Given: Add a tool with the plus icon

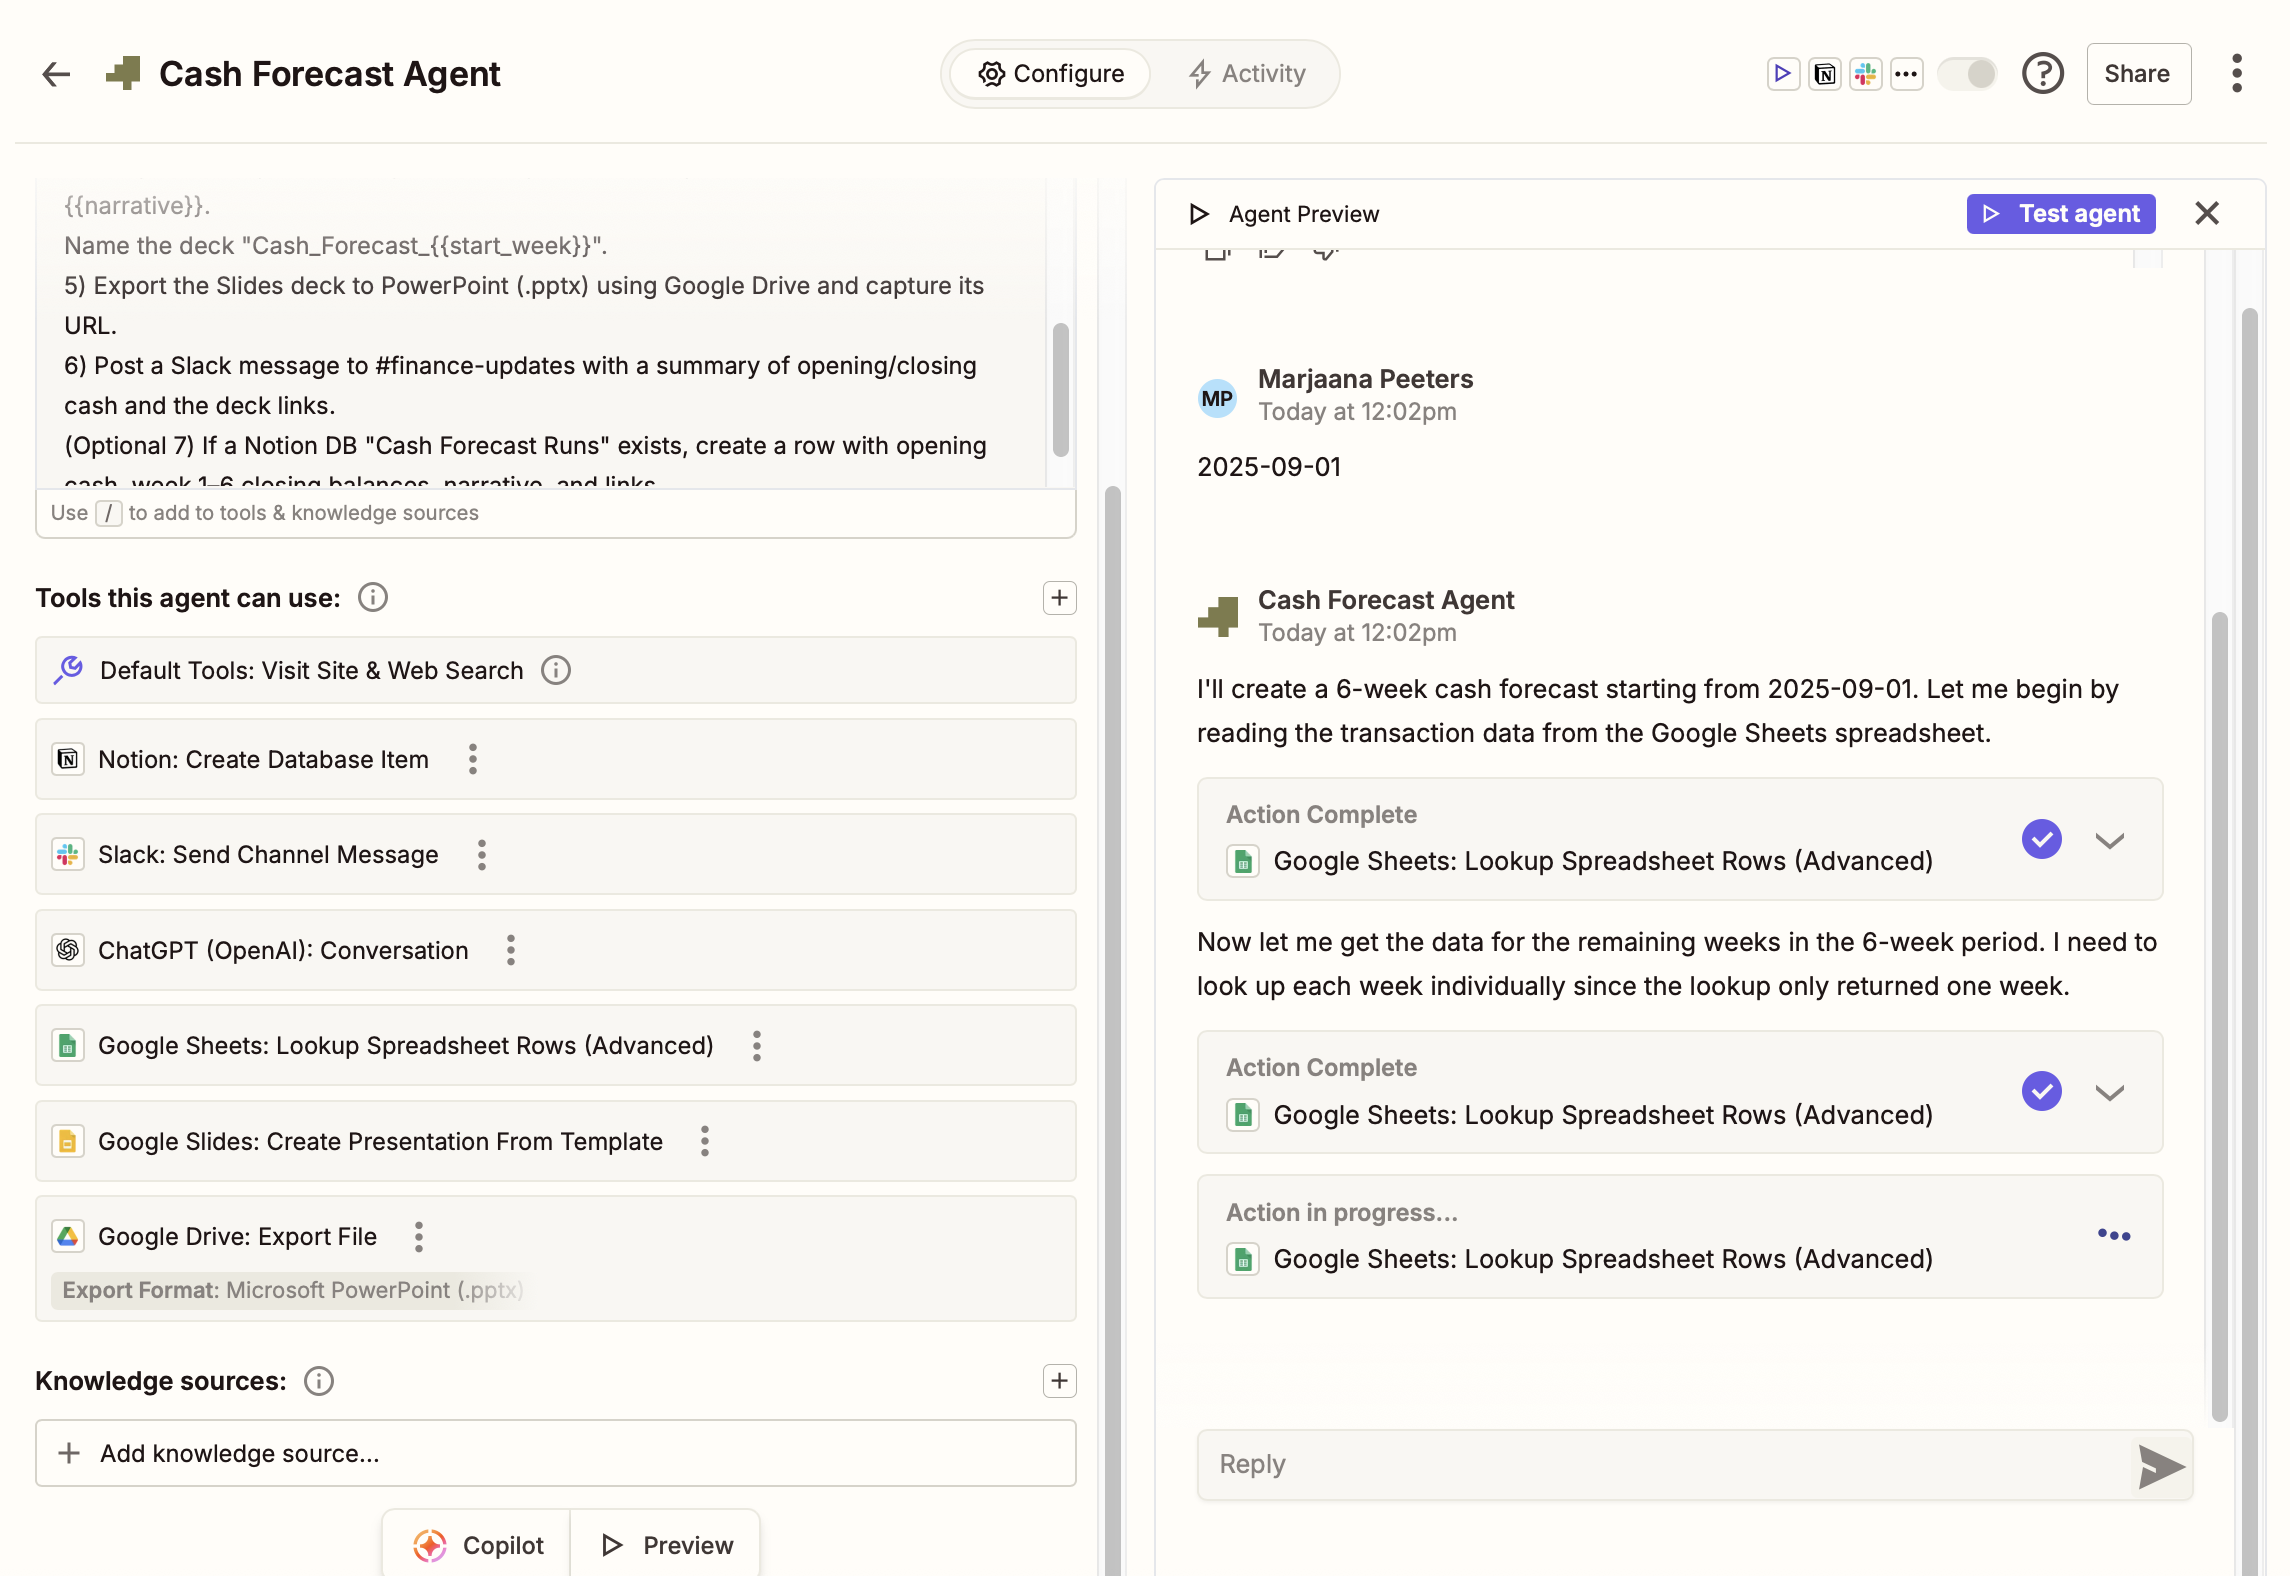Looking at the screenshot, I should tap(1059, 598).
